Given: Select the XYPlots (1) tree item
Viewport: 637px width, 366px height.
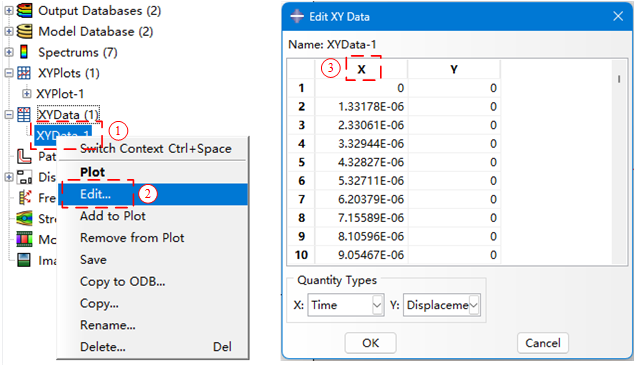Looking at the screenshot, I should pos(69,73).
